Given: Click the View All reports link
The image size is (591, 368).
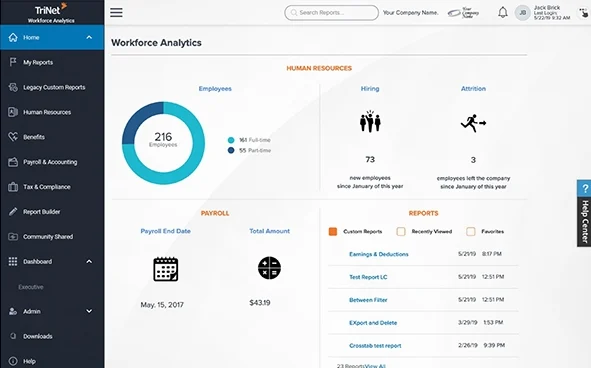Looking at the screenshot, I should 375,366.
